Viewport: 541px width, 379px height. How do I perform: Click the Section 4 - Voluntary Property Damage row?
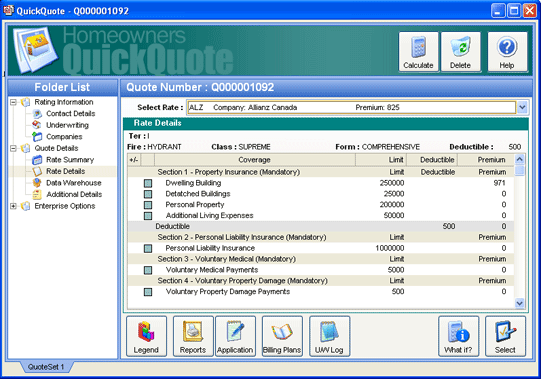point(321,281)
